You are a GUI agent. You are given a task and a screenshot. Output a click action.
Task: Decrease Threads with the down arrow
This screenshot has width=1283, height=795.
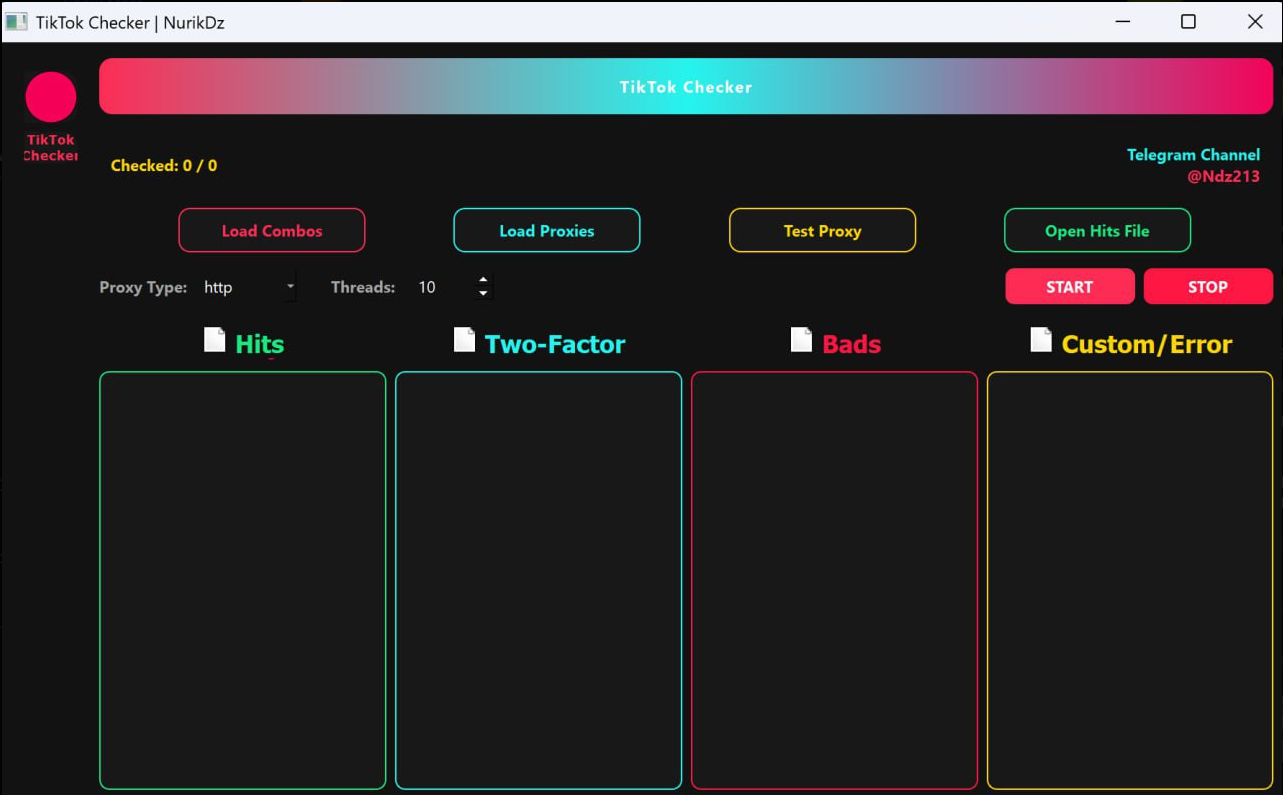pyautogui.click(x=484, y=294)
